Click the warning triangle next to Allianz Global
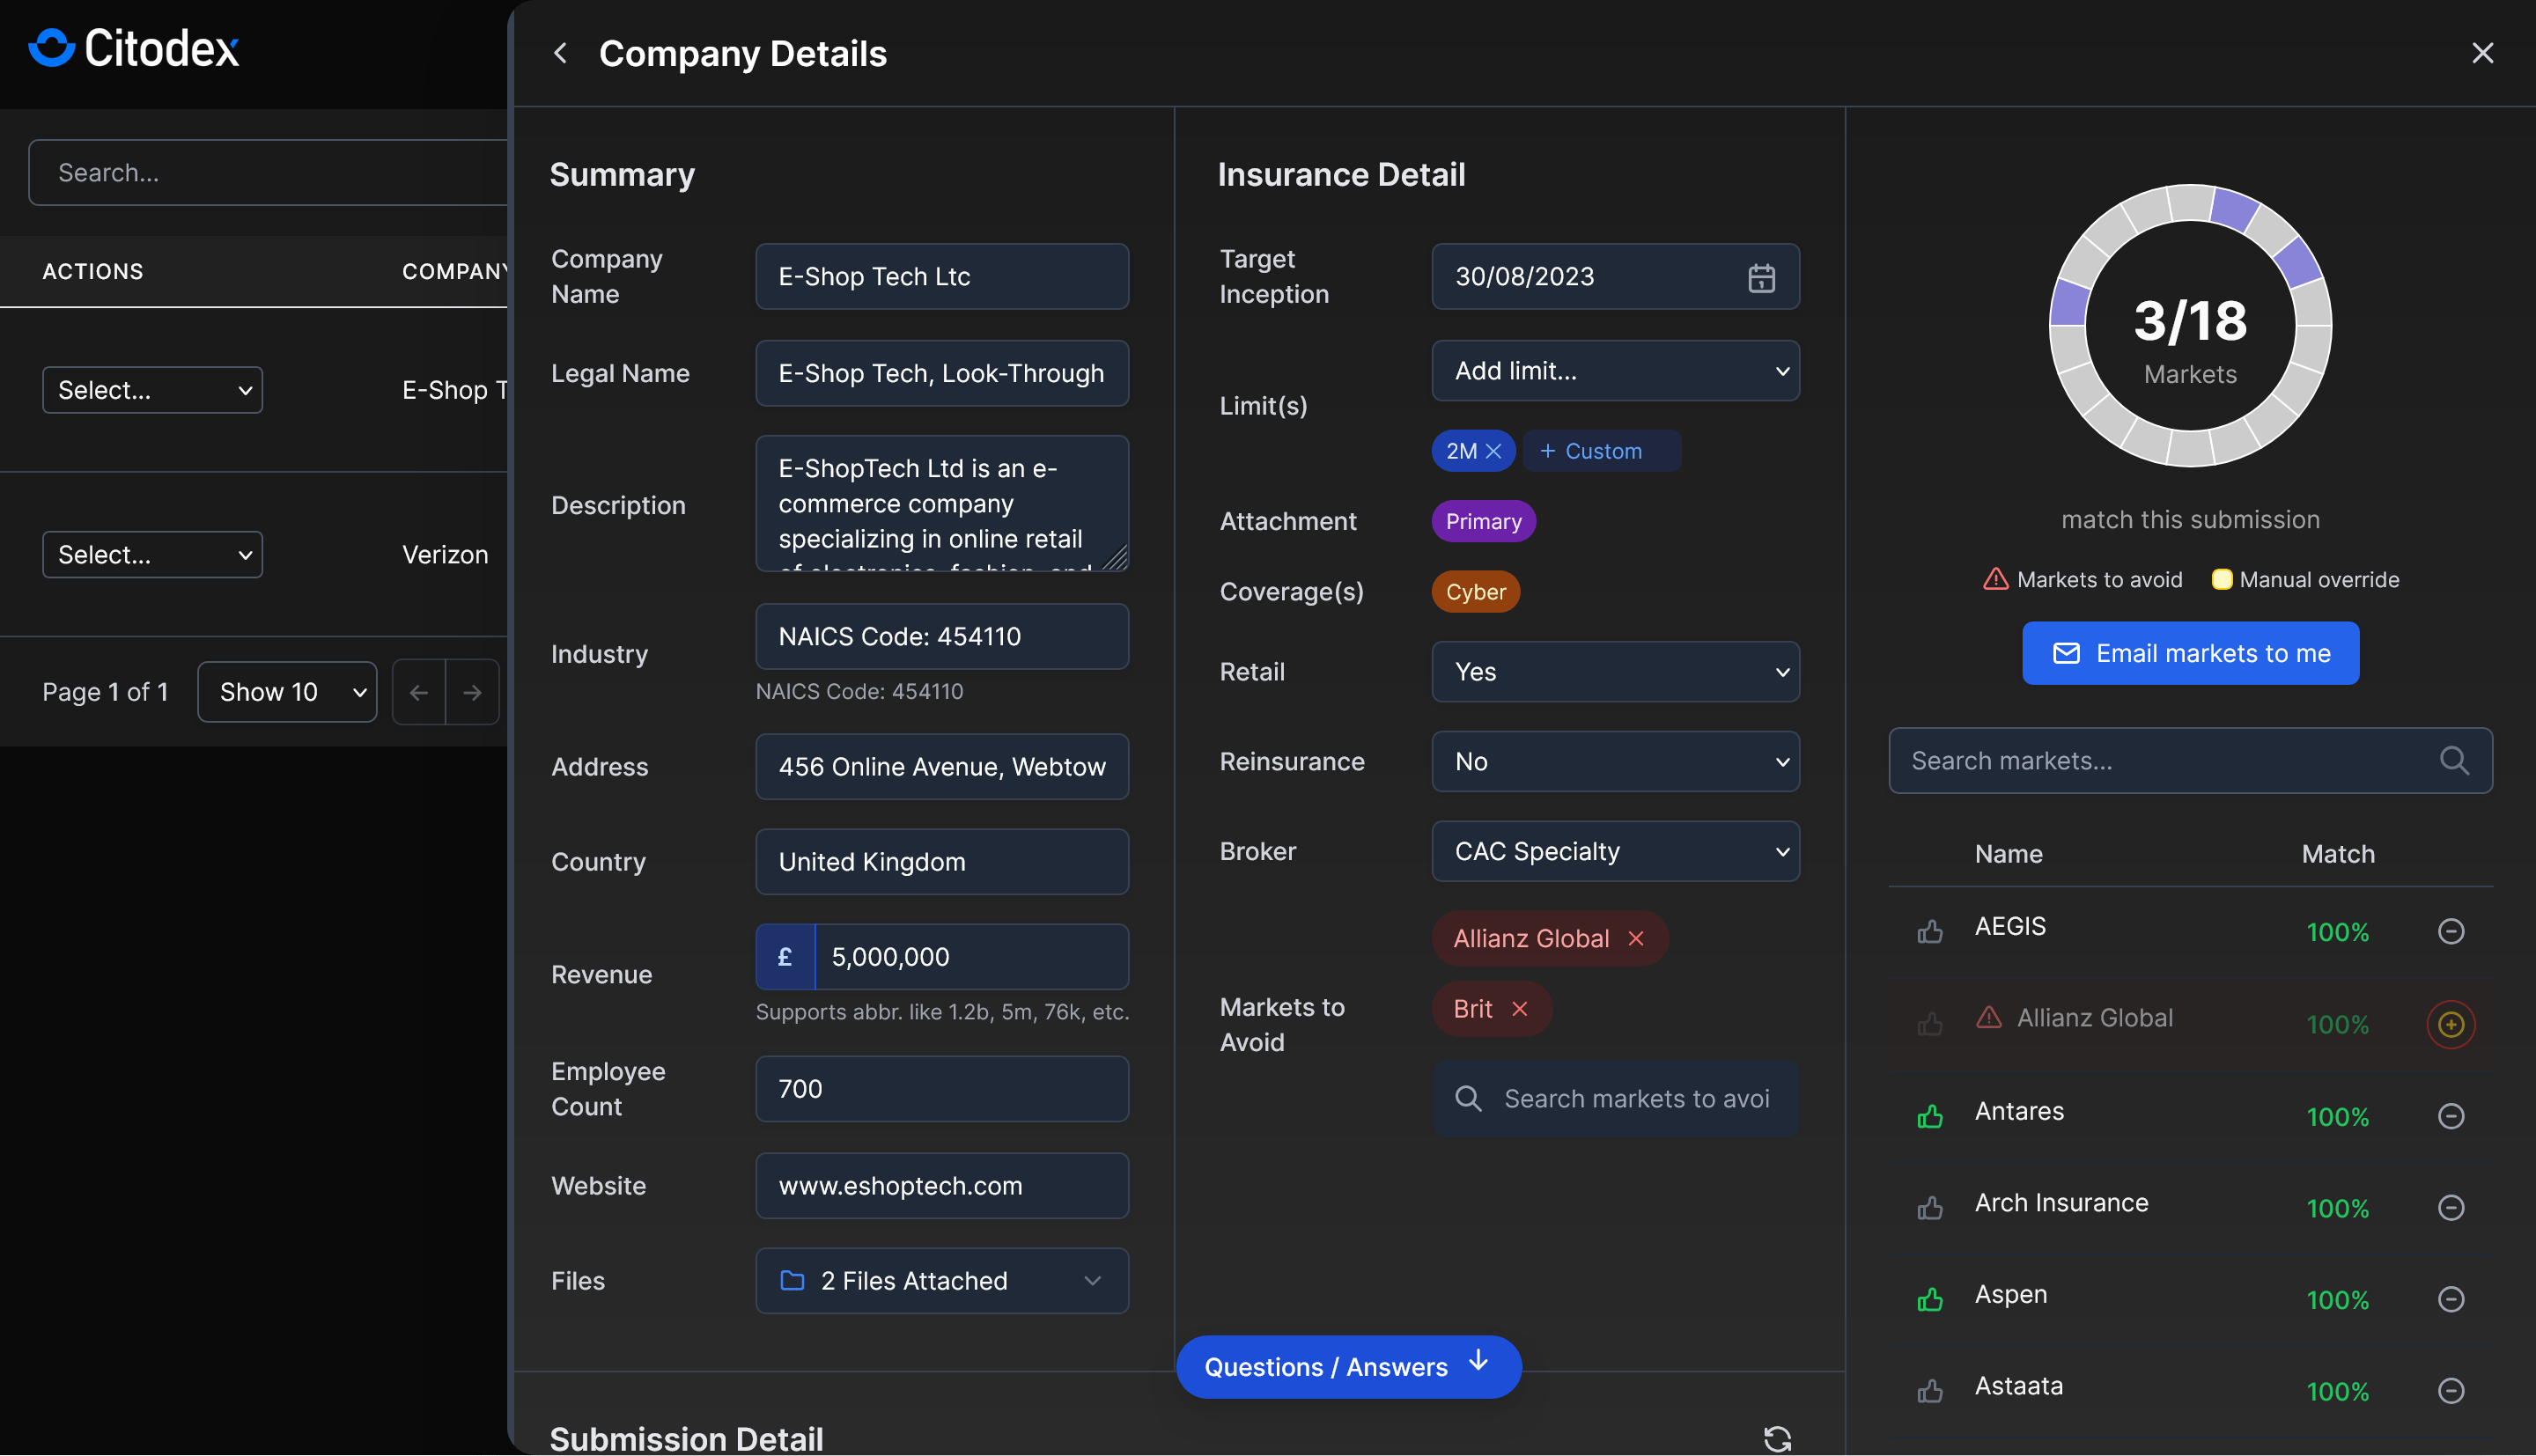 1989,1017
